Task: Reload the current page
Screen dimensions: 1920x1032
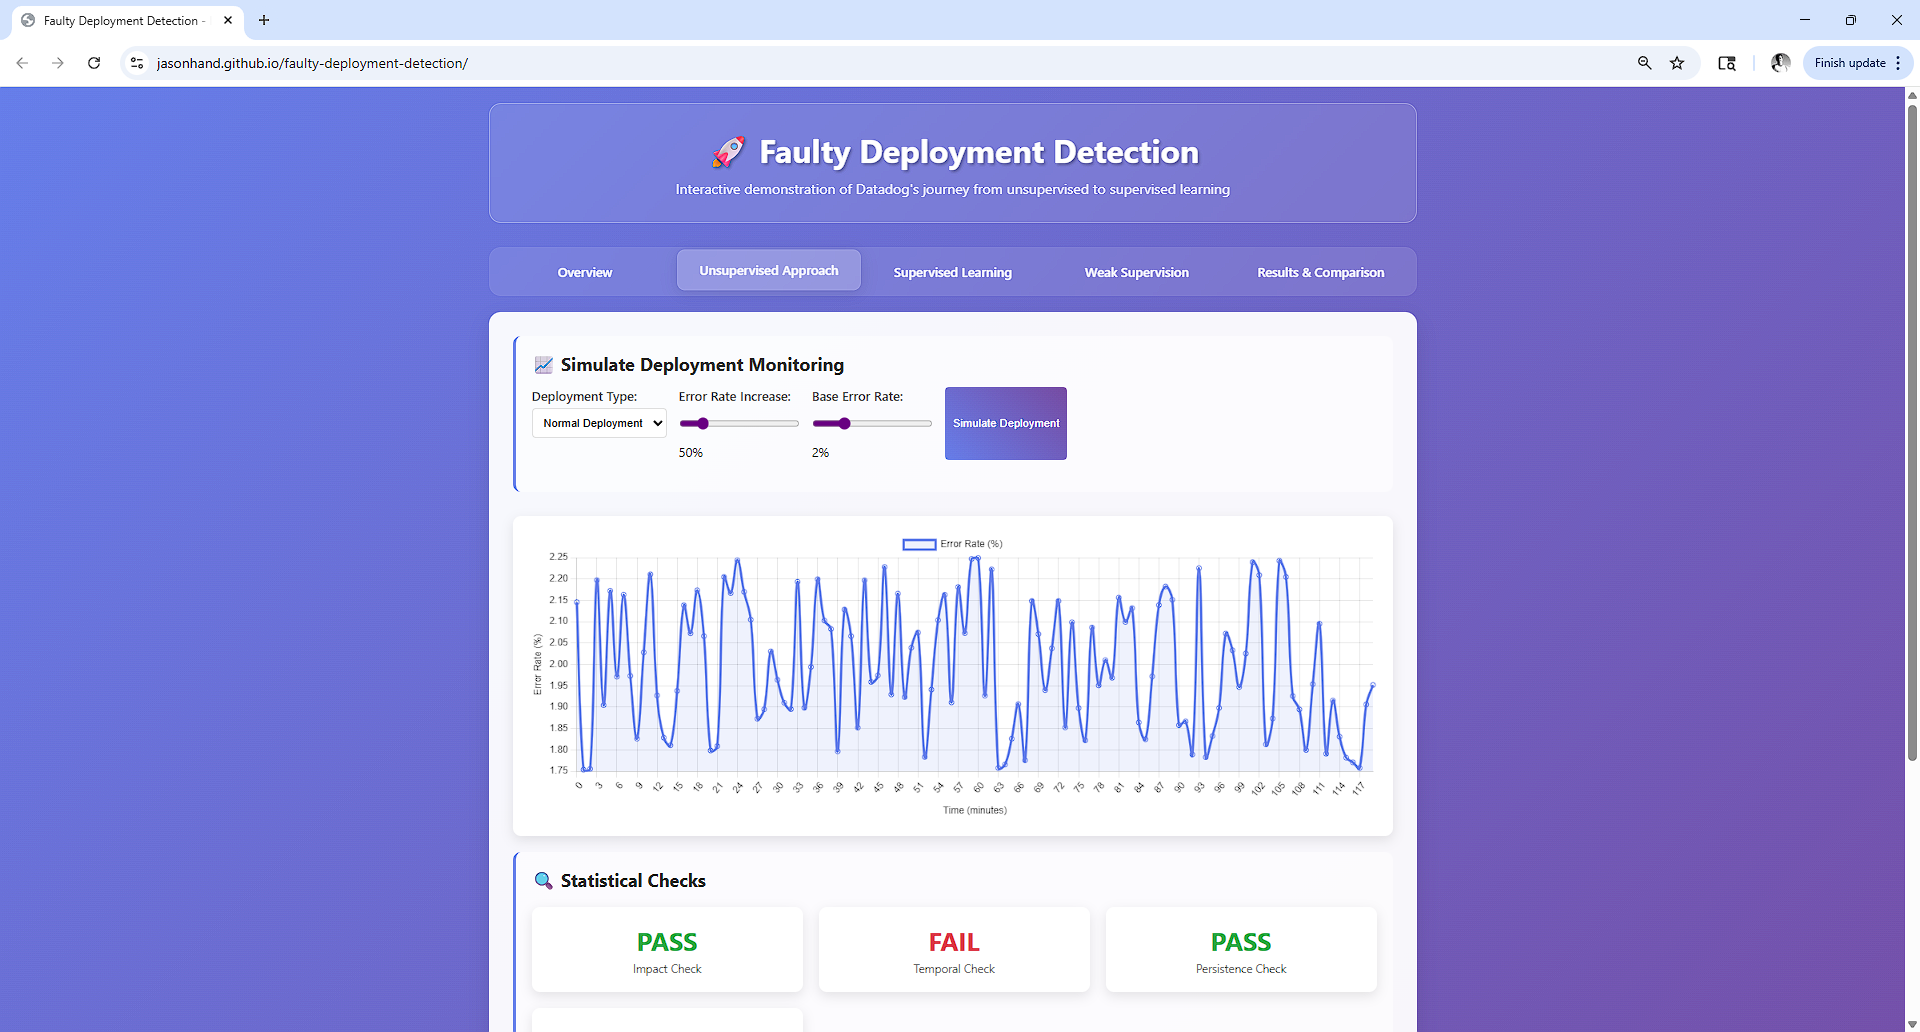Action: click(94, 63)
